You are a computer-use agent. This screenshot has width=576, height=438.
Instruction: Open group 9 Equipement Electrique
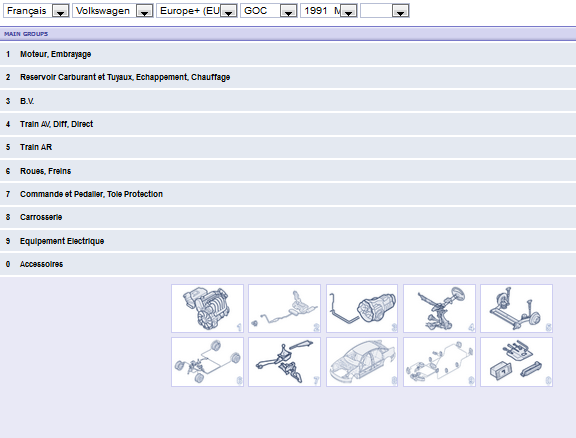tap(288, 241)
